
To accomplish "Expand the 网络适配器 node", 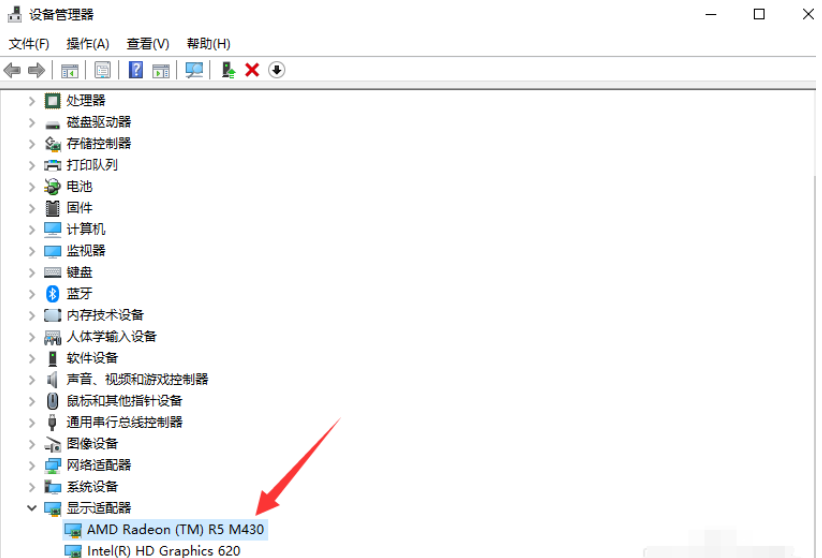I will [31, 465].
